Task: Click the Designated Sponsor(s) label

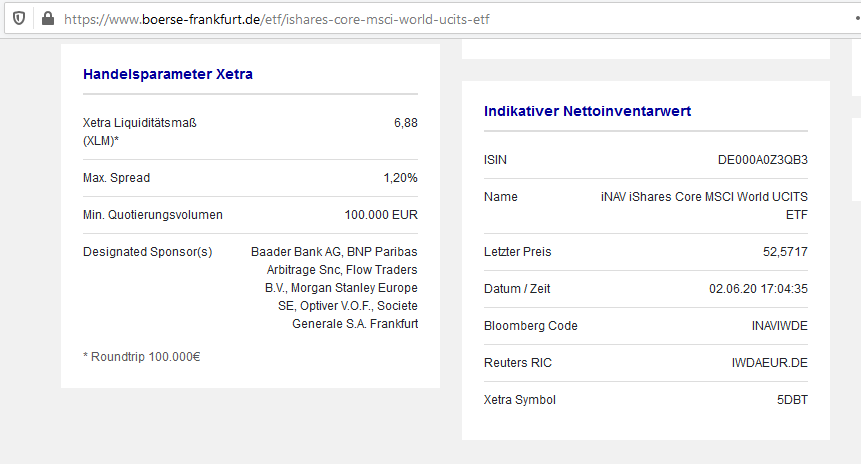Action: click(x=147, y=252)
